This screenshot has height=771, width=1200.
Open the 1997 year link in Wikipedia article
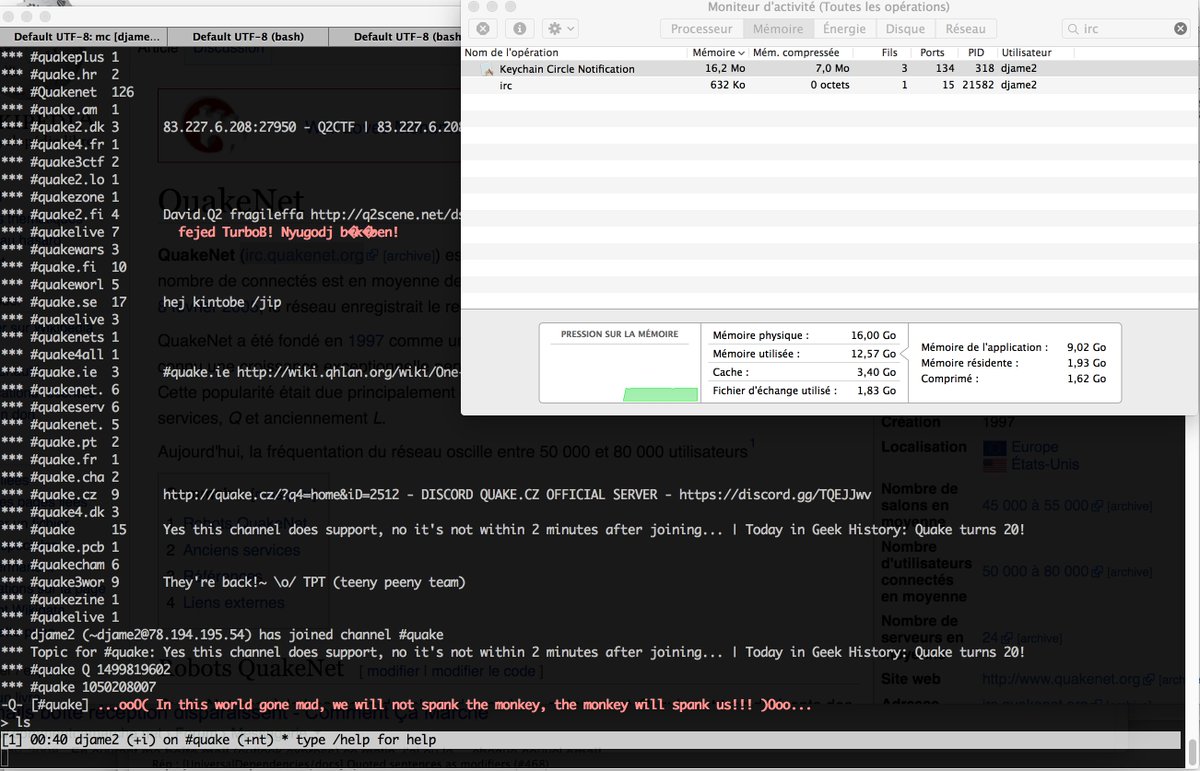click(365, 343)
